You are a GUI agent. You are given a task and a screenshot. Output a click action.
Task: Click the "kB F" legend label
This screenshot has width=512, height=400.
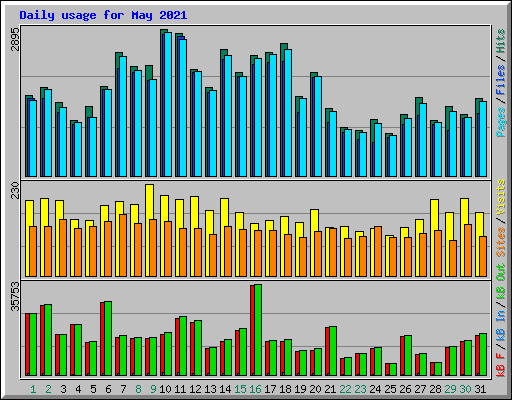tap(501, 365)
